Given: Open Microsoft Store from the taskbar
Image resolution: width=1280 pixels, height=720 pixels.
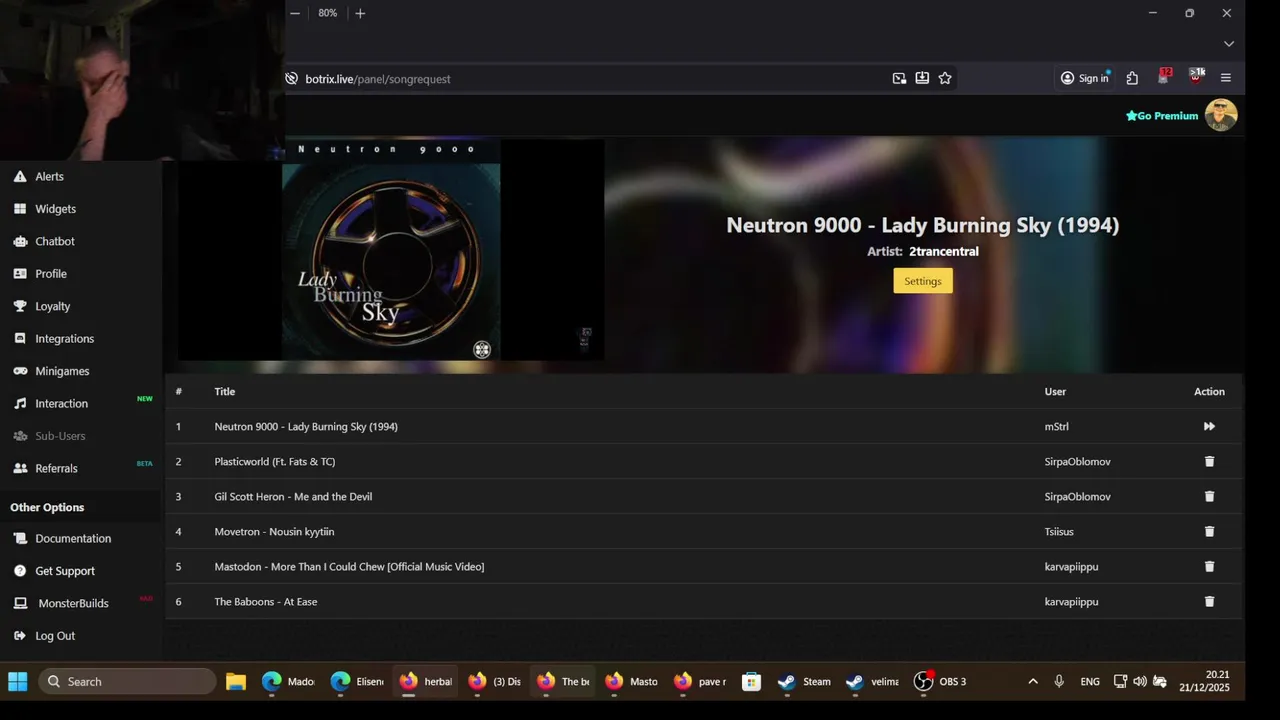Looking at the screenshot, I should (x=751, y=681).
